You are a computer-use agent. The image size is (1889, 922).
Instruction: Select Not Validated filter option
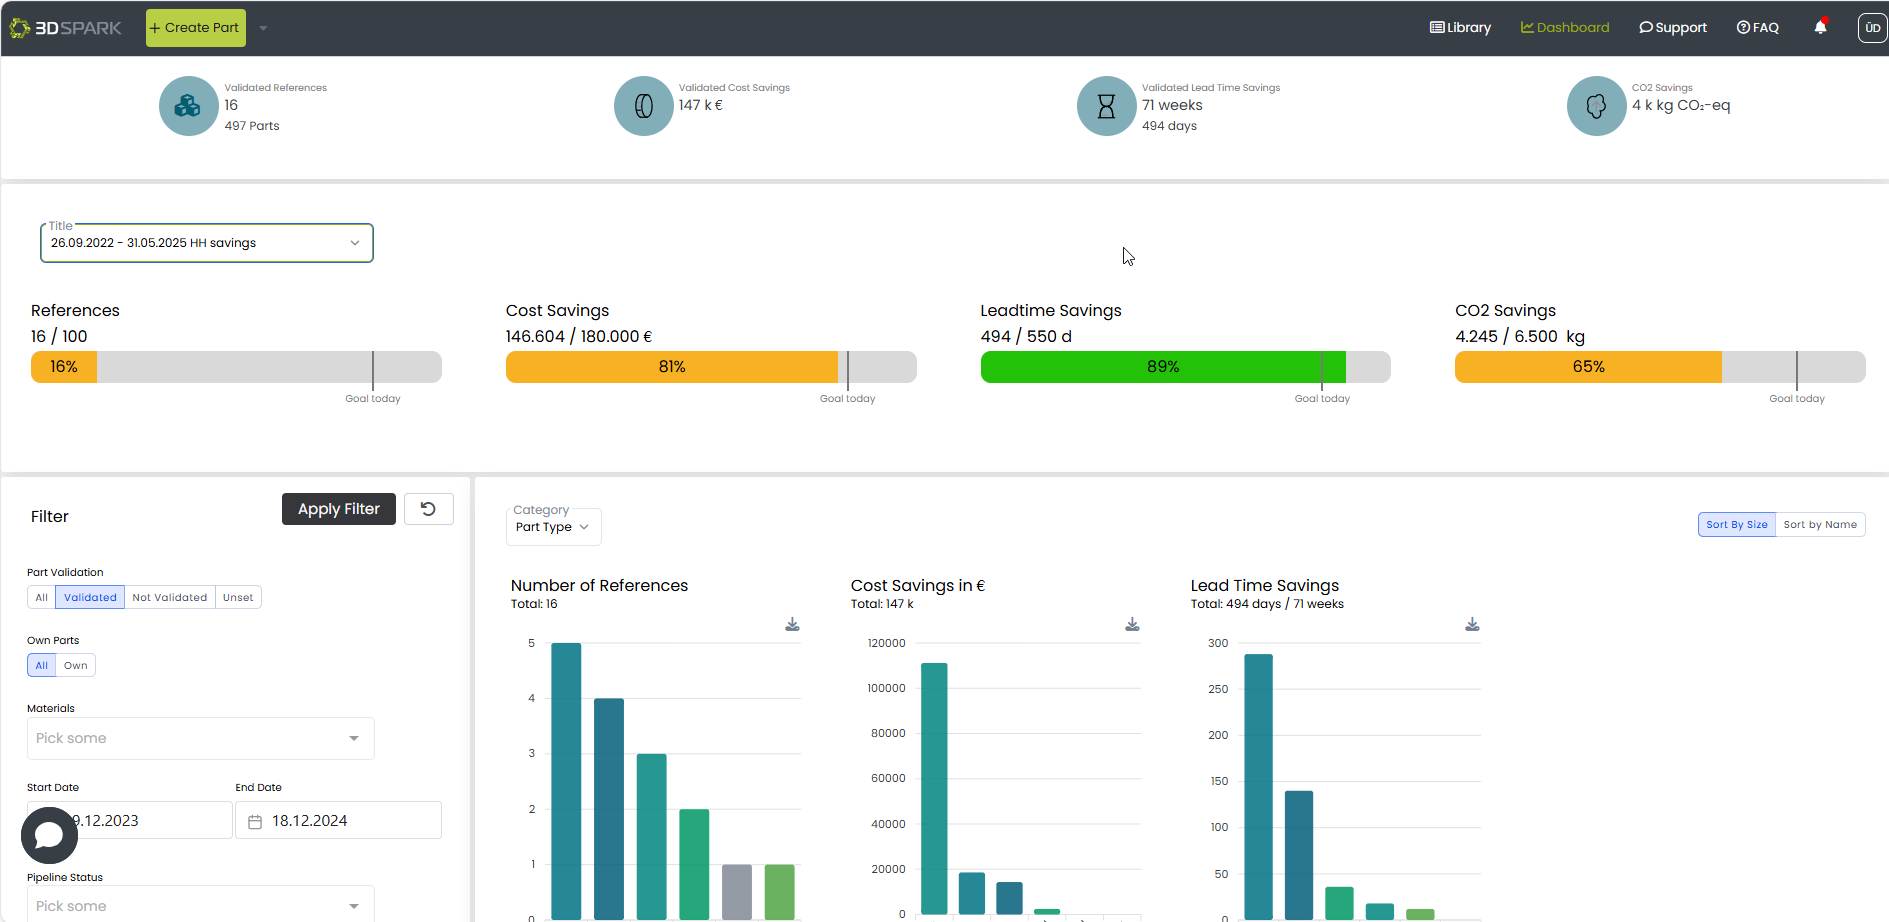pos(169,598)
